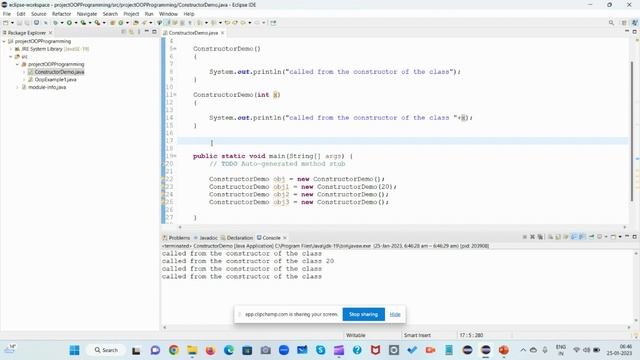This screenshot has height=360, width=640.
Task: Open the New button dropdown arrow
Action: (12, 23)
